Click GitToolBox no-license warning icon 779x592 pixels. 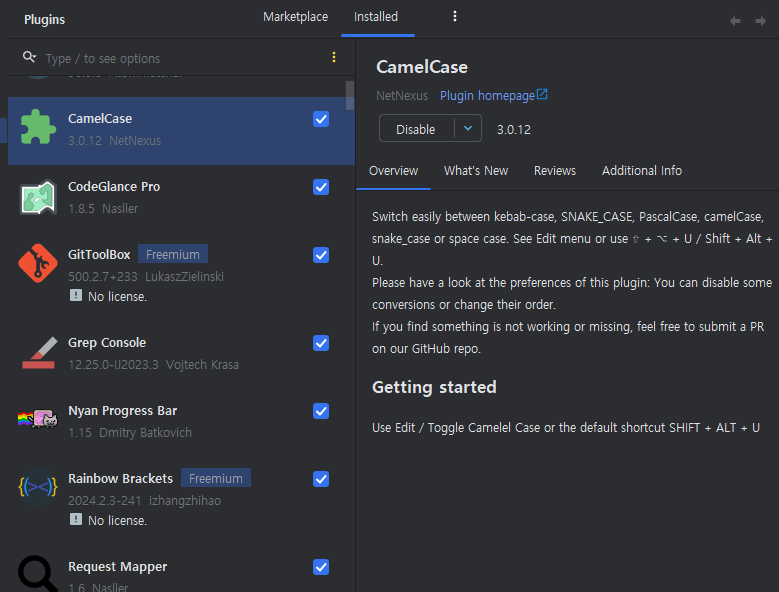pos(76,296)
